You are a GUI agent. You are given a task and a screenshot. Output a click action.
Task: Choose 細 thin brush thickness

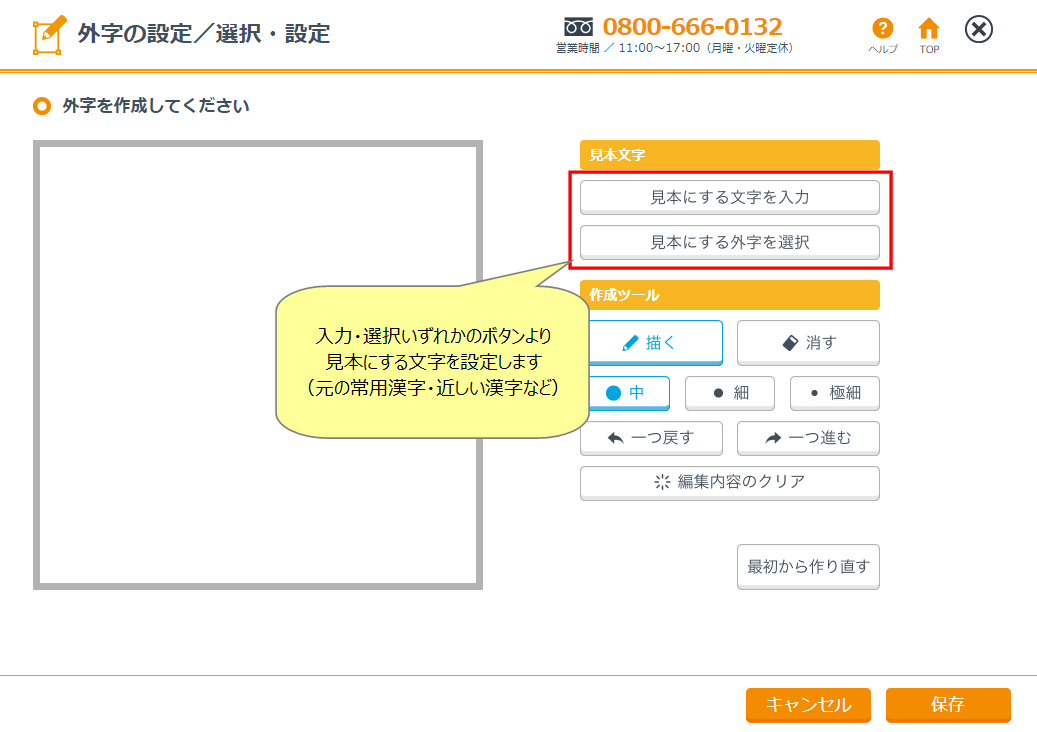pos(729,393)
